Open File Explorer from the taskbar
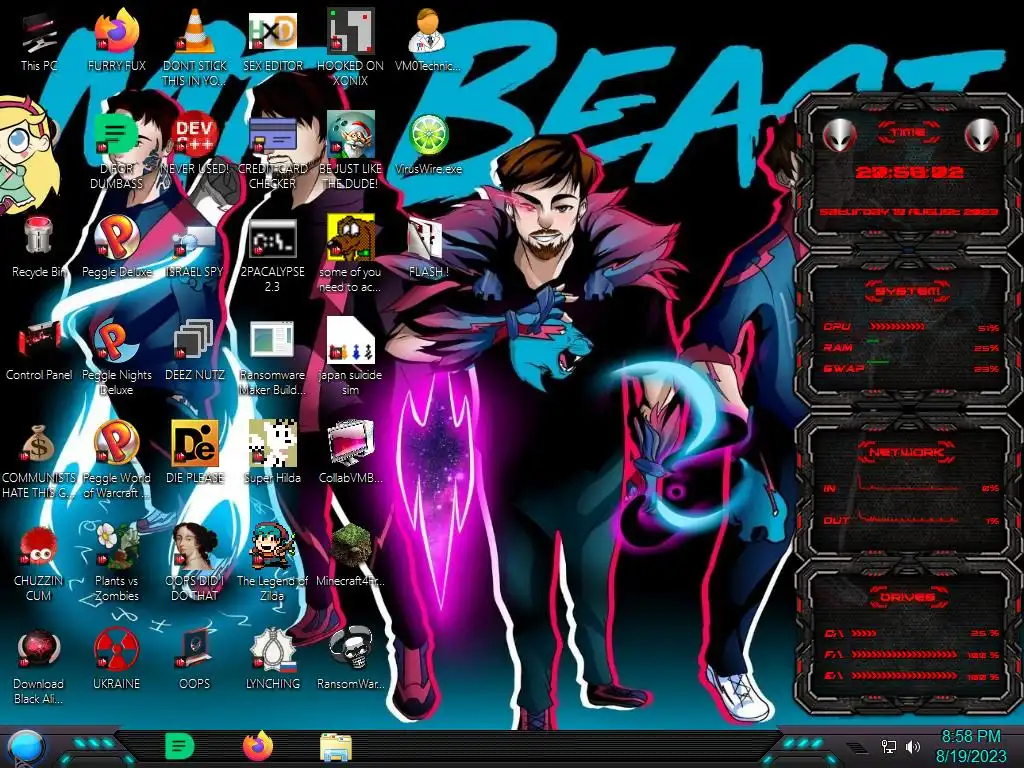The image size is (1024, 768). point(336,747)
